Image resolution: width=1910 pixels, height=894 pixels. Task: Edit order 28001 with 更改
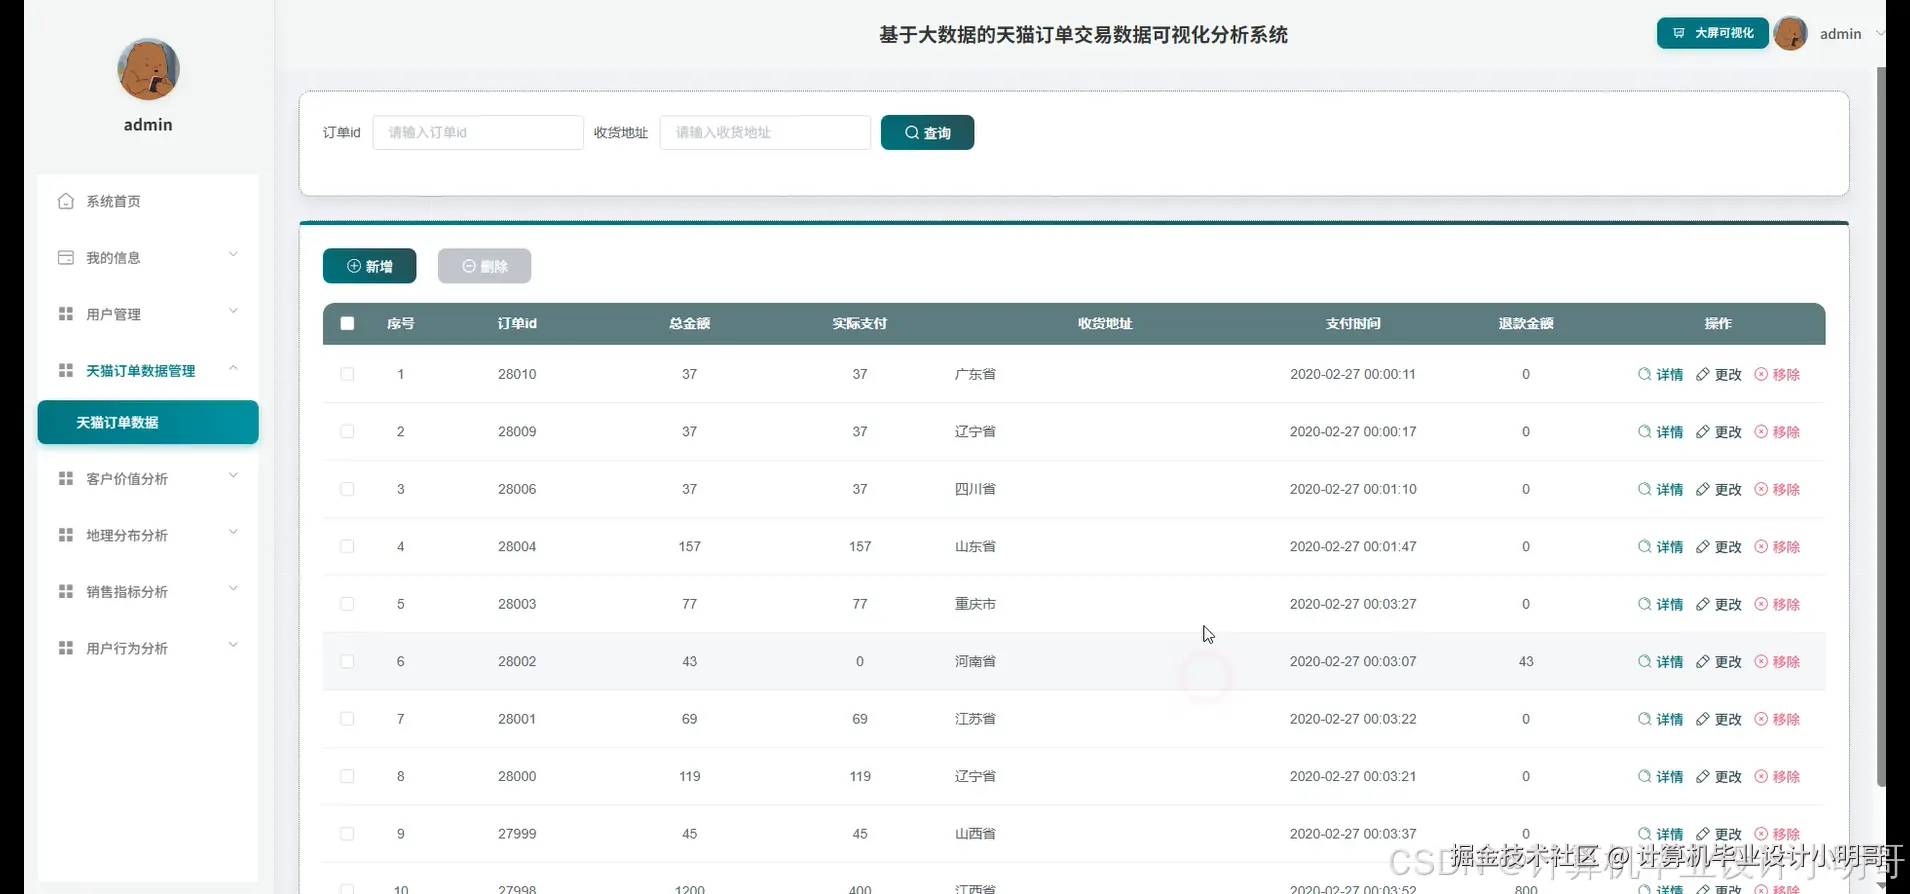click(1719, 719)
